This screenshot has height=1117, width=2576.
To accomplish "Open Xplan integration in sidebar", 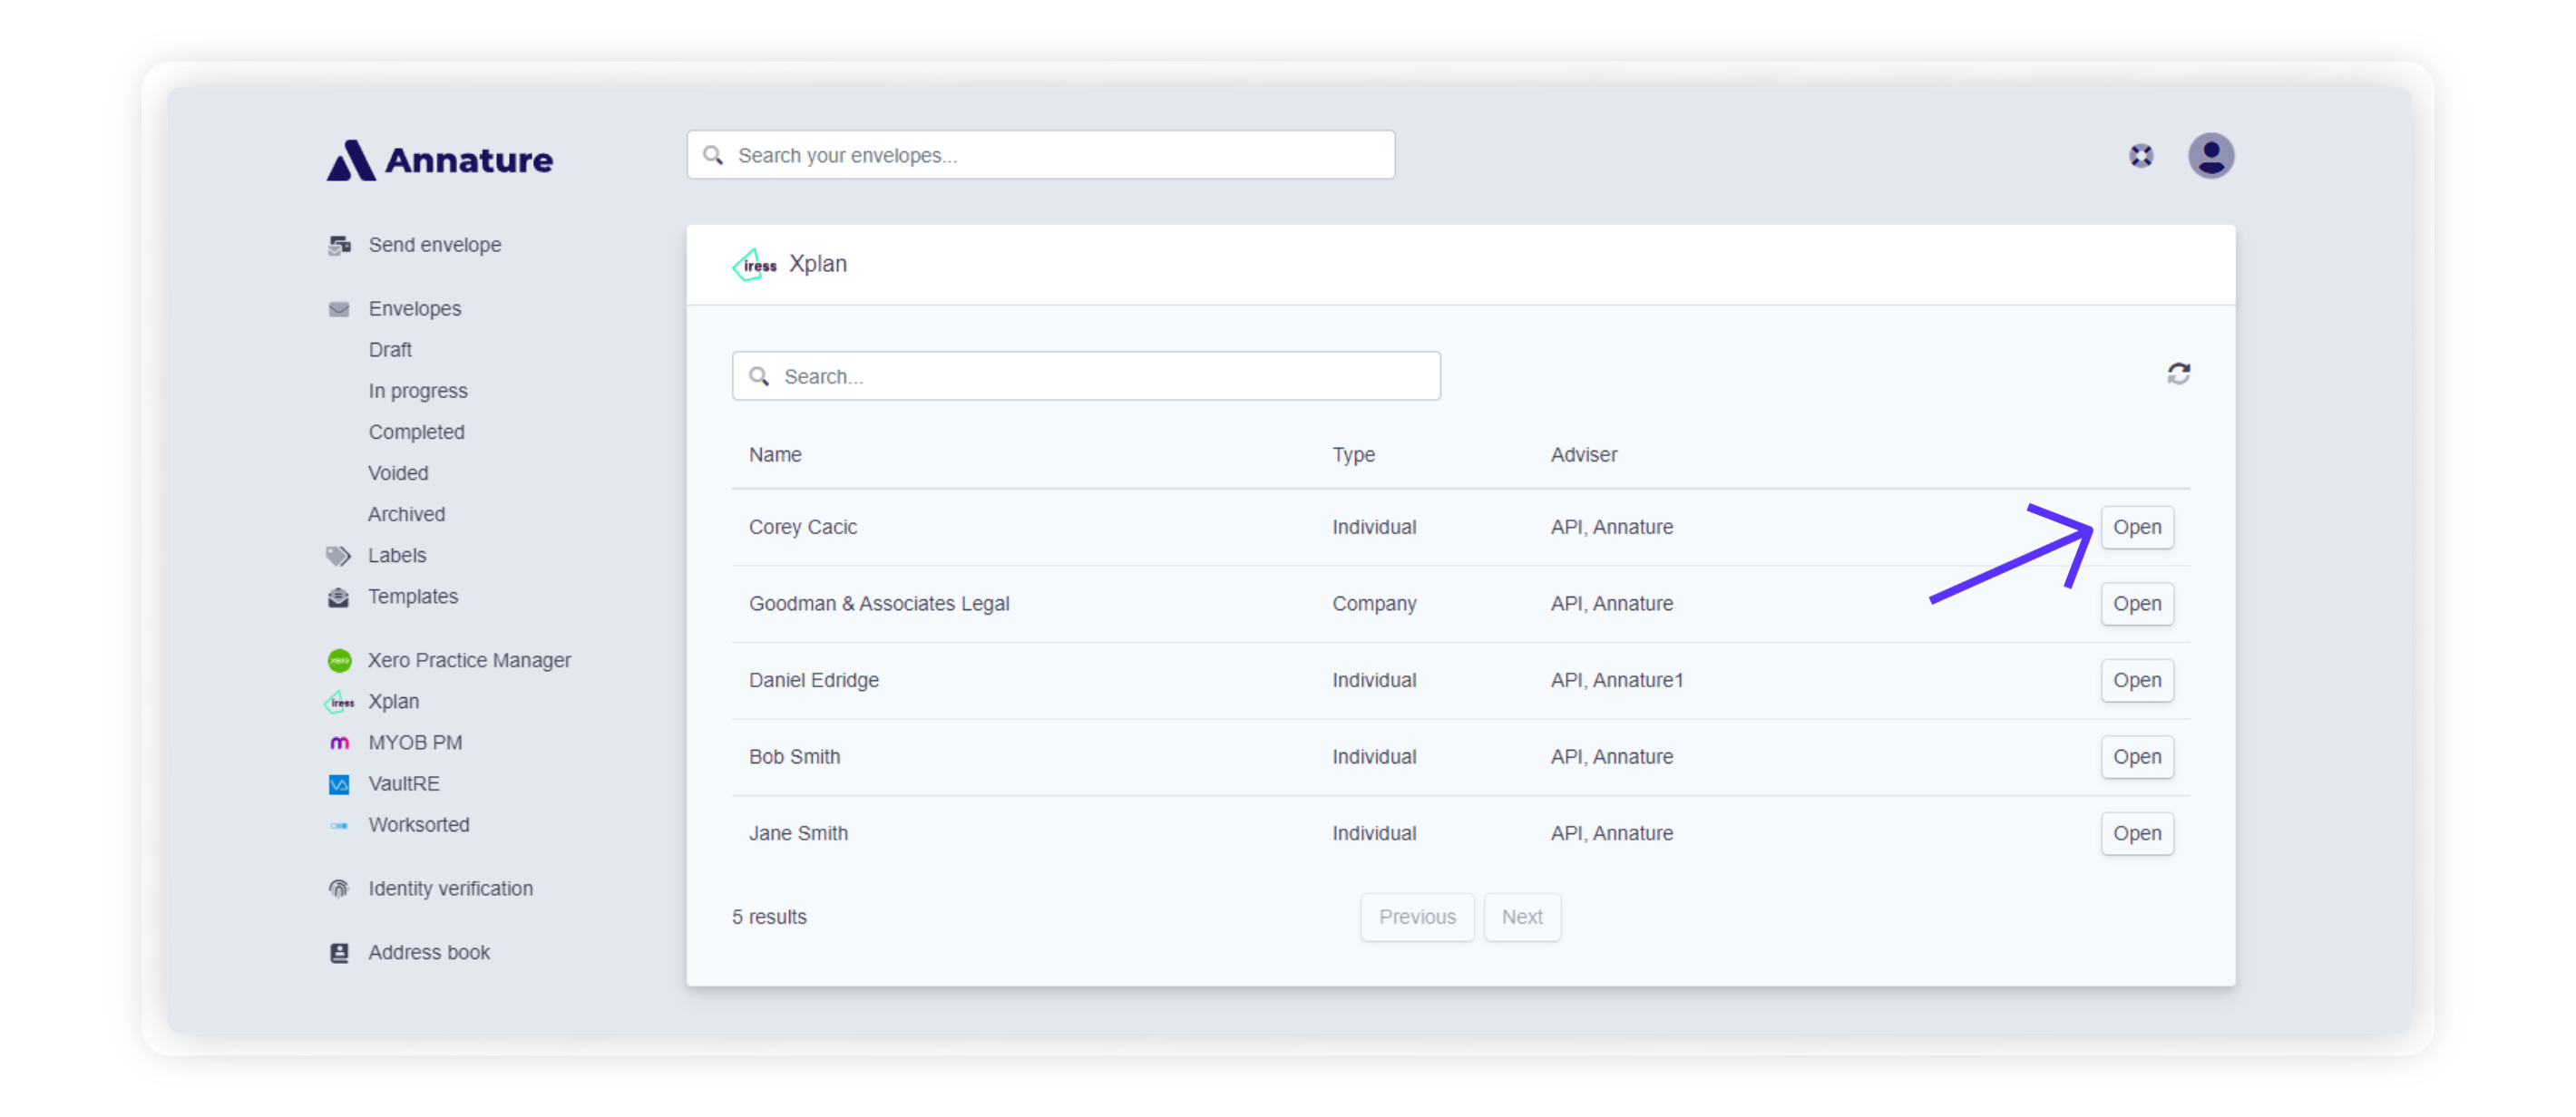I will click(394, 701).
